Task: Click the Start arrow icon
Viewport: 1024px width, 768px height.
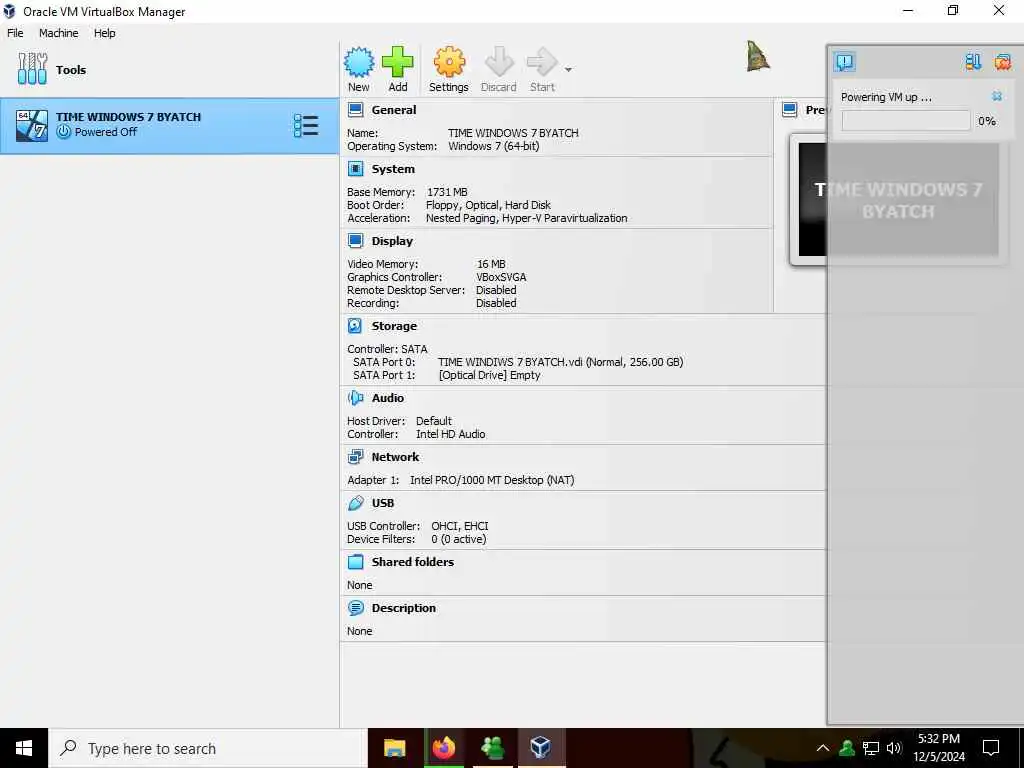Action: click(x=542, y=63)
